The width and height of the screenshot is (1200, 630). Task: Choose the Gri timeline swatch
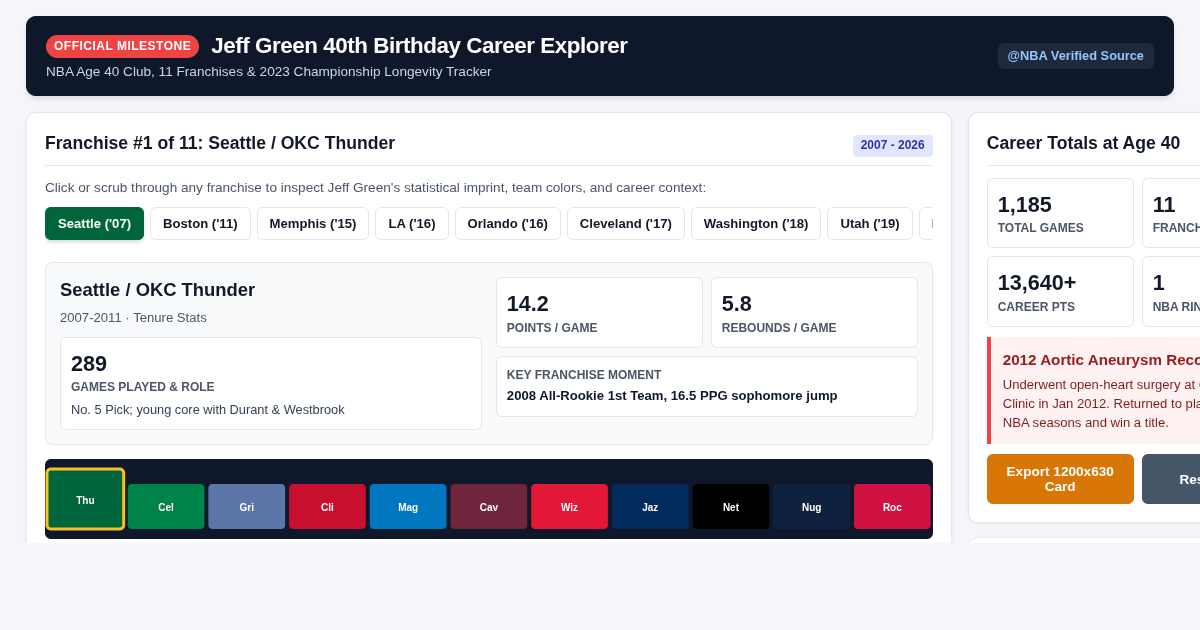click(x=247, y=507)
